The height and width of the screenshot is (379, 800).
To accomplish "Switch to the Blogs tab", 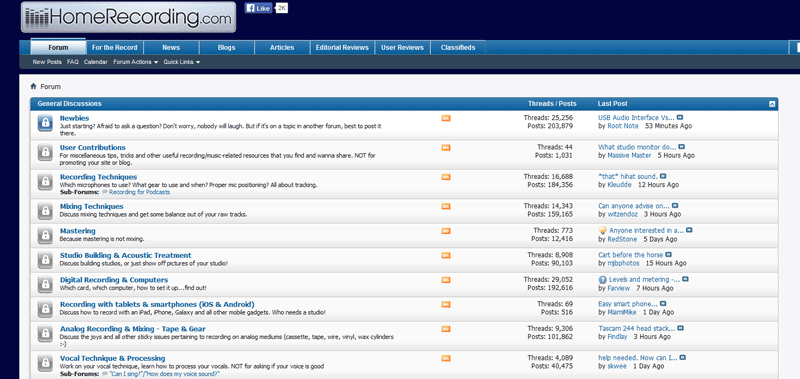I will click(x=227, y=47).
